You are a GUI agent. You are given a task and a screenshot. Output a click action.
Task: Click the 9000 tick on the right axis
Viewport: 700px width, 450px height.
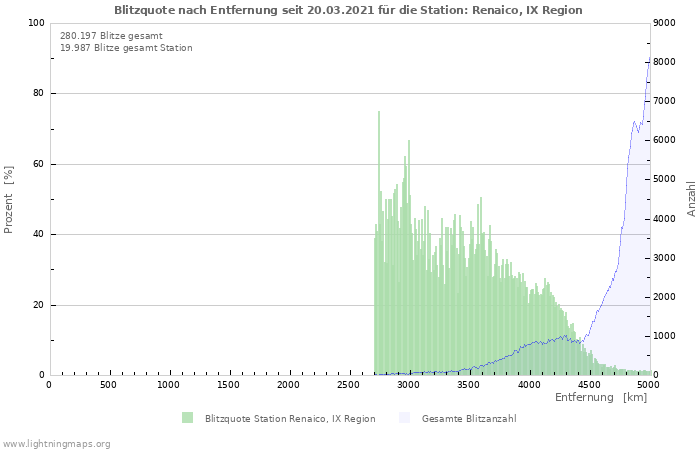click(x=667, y=23)
